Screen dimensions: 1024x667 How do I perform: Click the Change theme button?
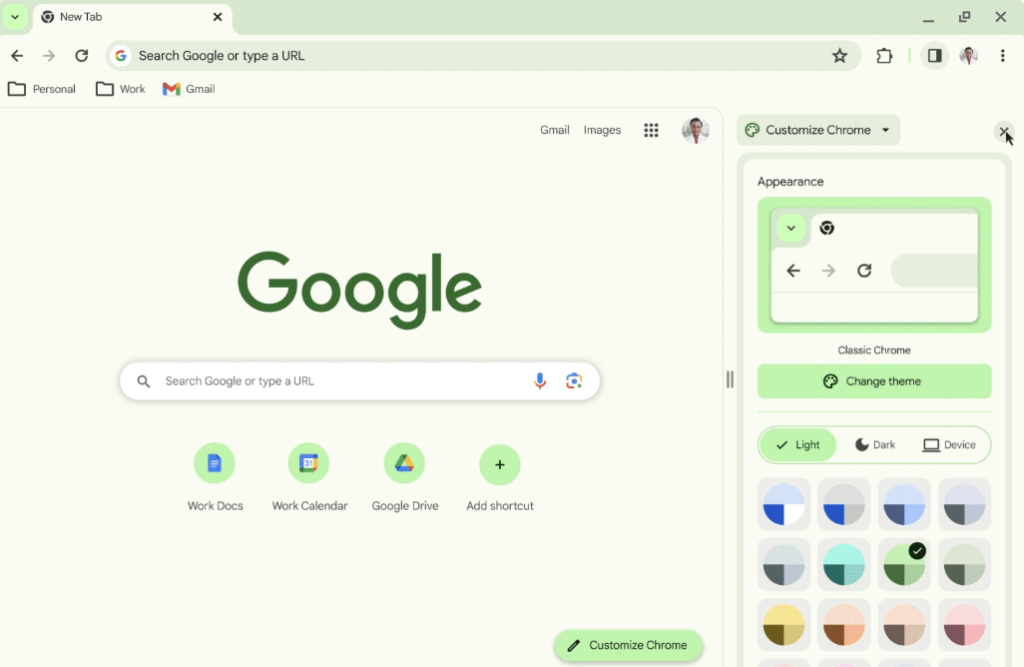pos(874,382)
